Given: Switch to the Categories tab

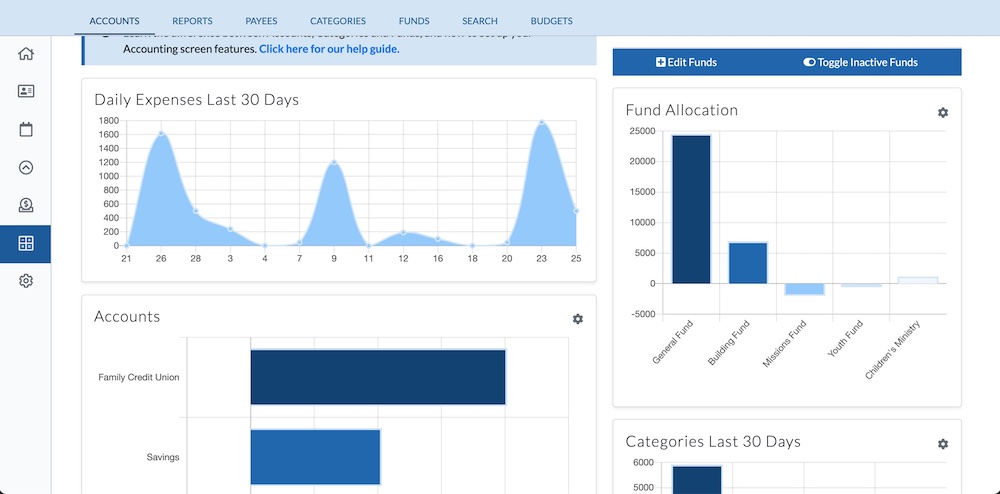Looking at the screenshot, I should (338, 21).
